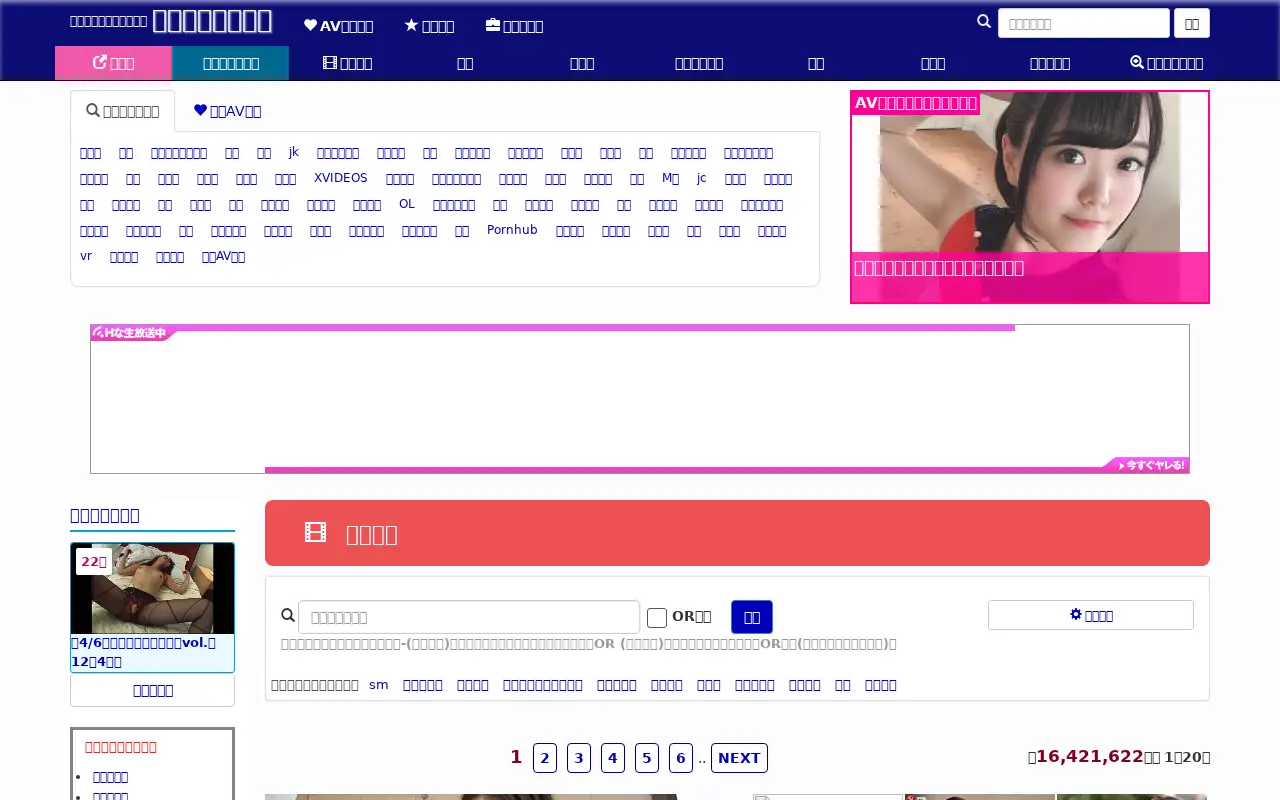Go to page 4 of the results

pyautogui.click(x=613, y=758)
